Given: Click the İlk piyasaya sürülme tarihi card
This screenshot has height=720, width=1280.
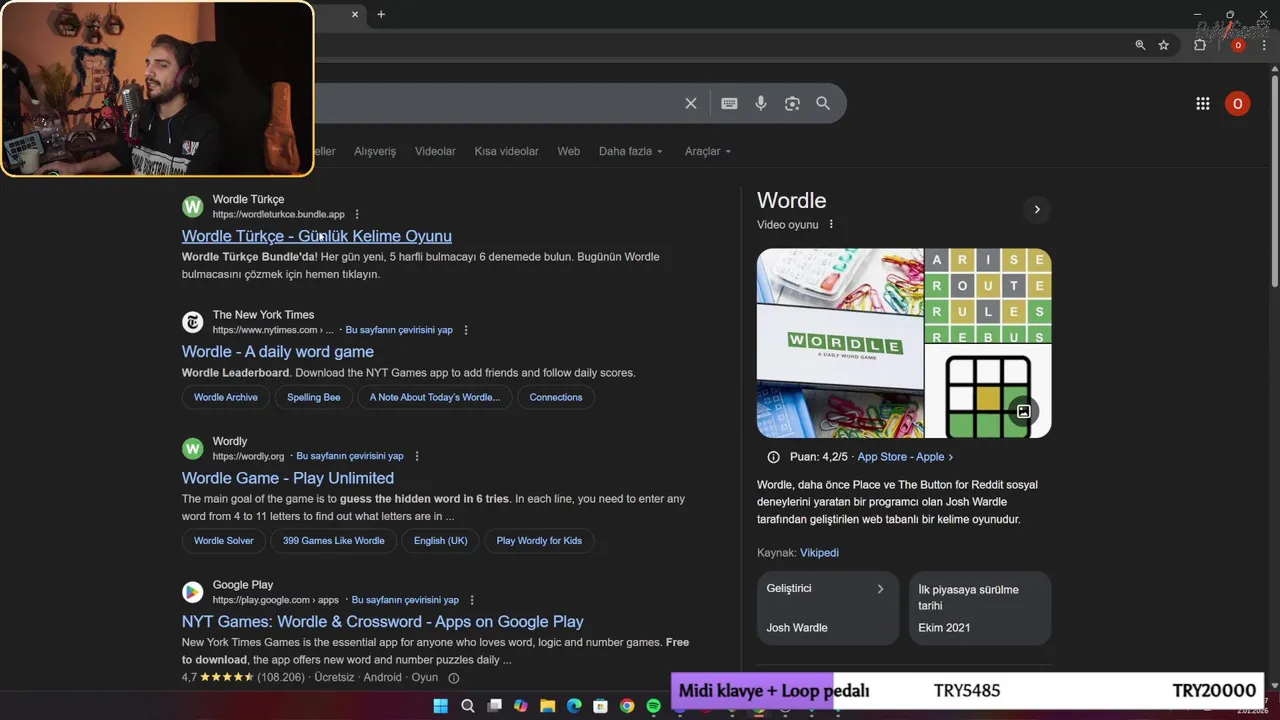Looking at the screenshot, I should point(980,608).
